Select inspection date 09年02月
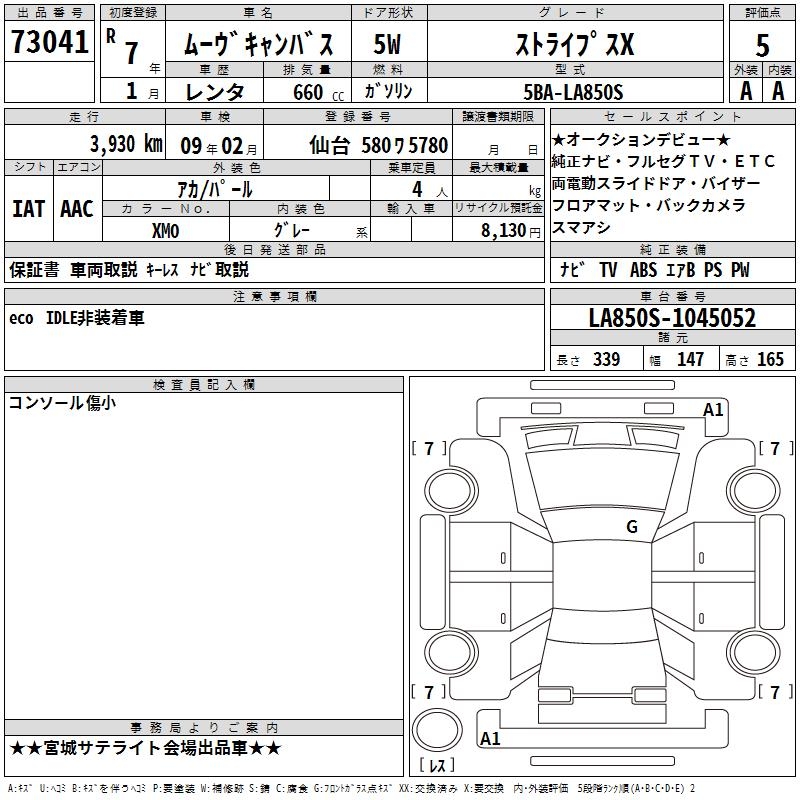800x800 pixels. point(219,146)
